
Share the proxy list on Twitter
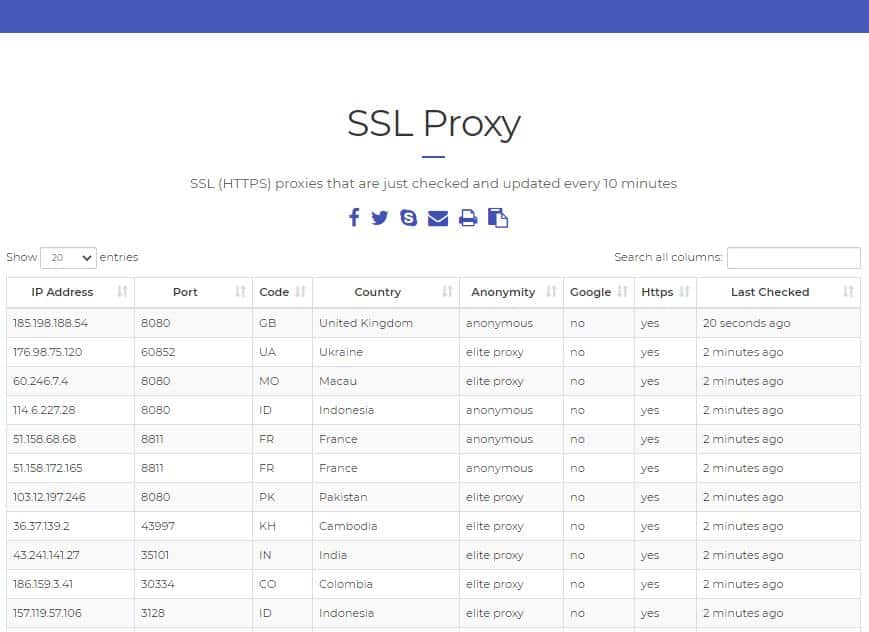[380, 217]
